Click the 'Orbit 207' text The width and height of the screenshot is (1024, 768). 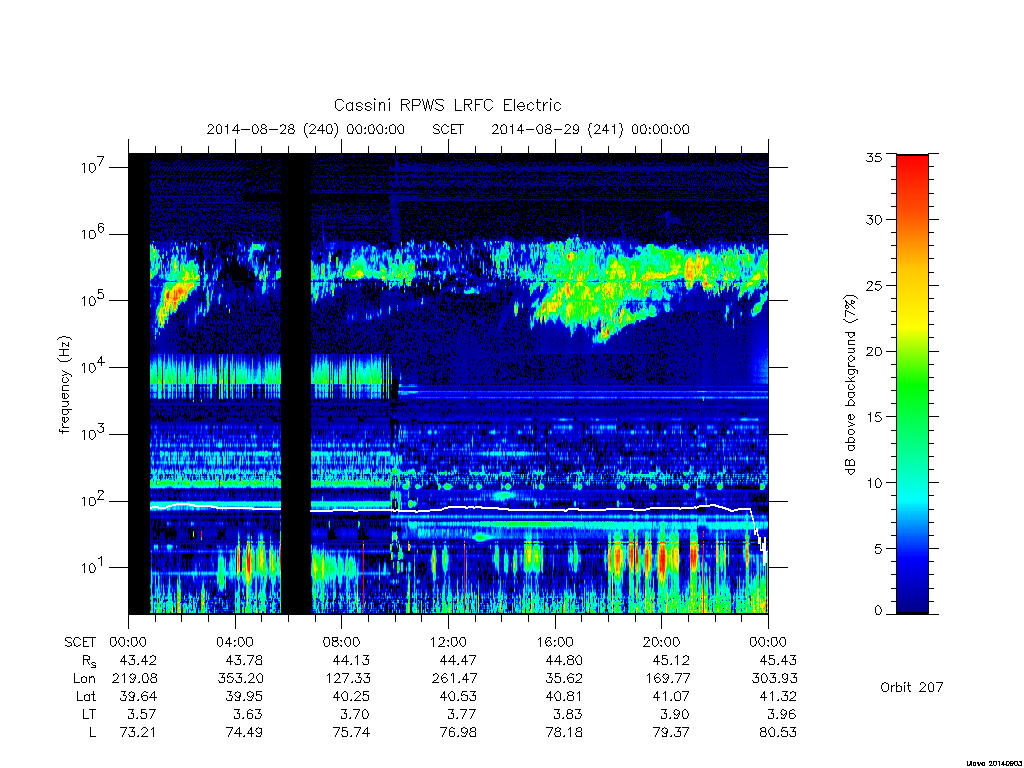[912, 687]
